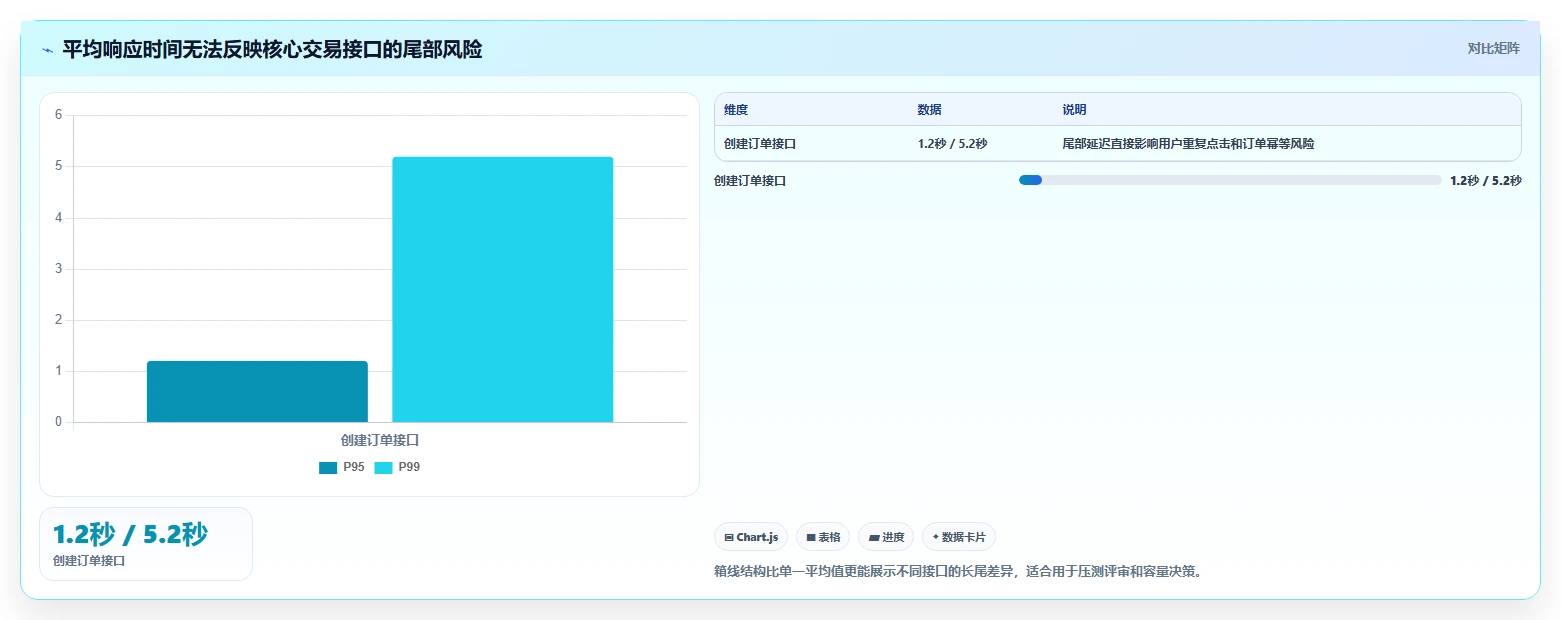1561x620 pixels.
Task: Click the panel title 平均响应时间无法反映
Action: click(x=272, y=49)
